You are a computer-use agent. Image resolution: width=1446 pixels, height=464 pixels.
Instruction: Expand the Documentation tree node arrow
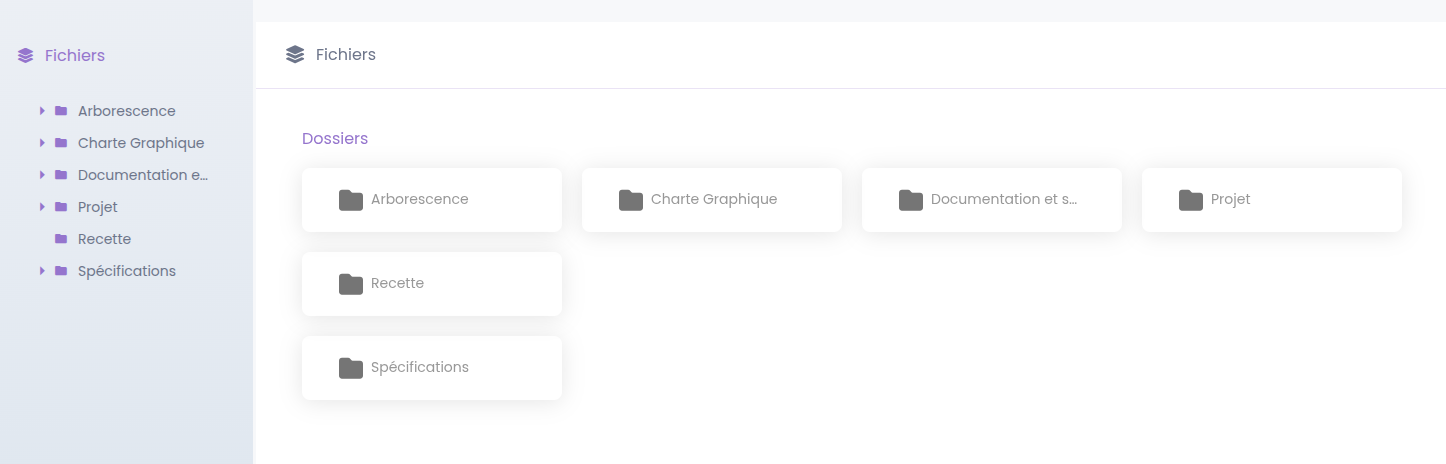pyautogui.click(x=42, y=175)
